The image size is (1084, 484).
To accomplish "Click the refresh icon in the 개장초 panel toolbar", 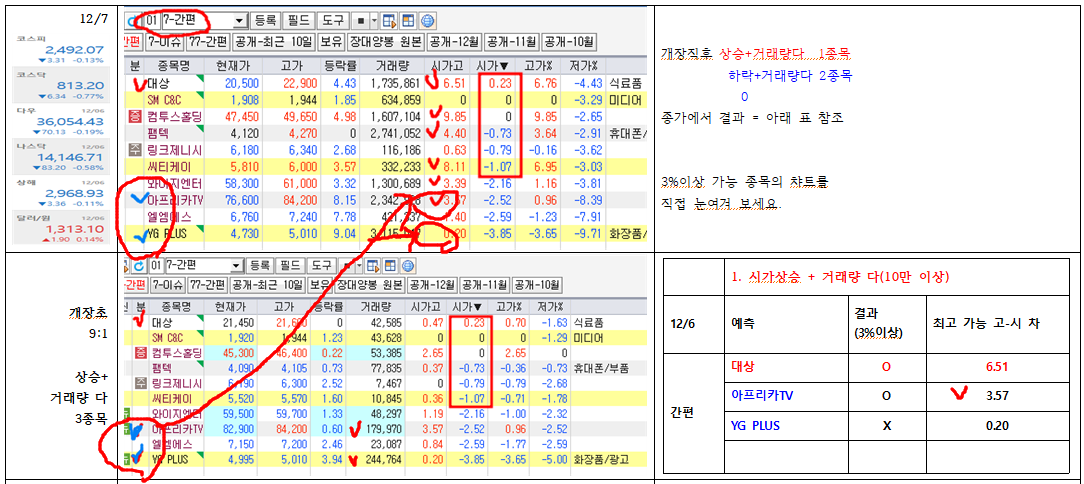I will click(x=138, y=266).
